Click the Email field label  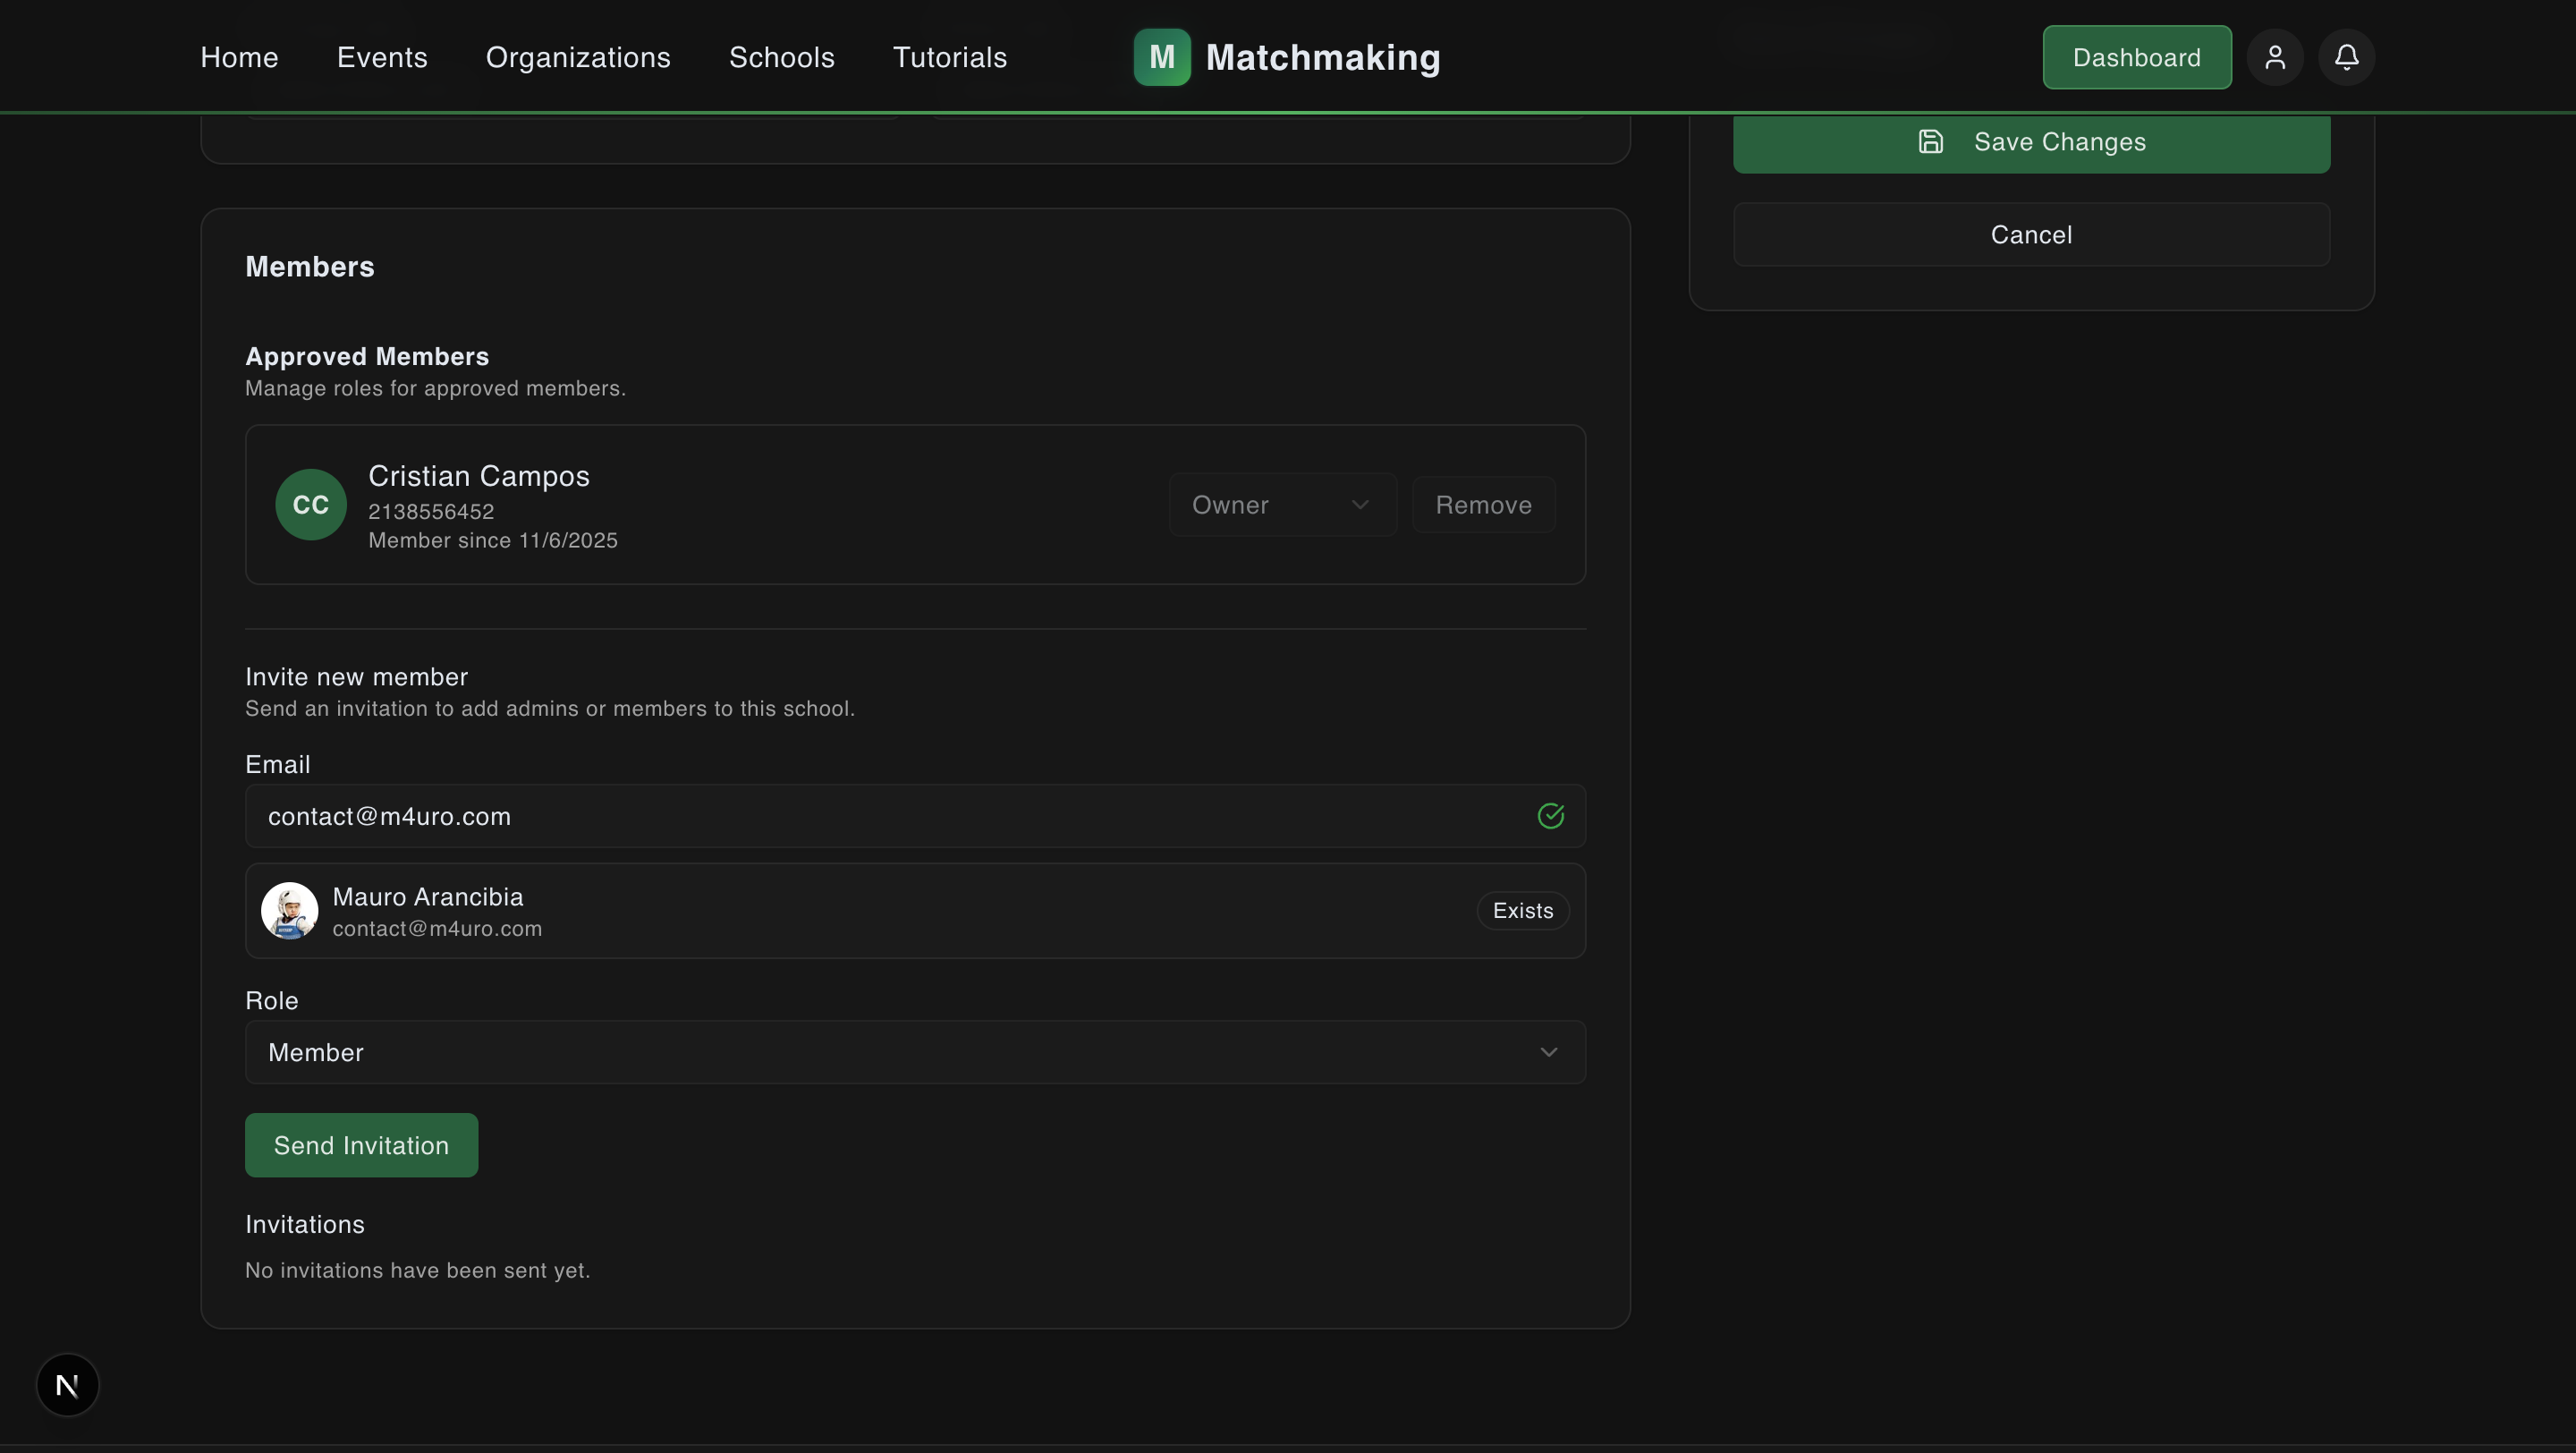click(278, 765)
